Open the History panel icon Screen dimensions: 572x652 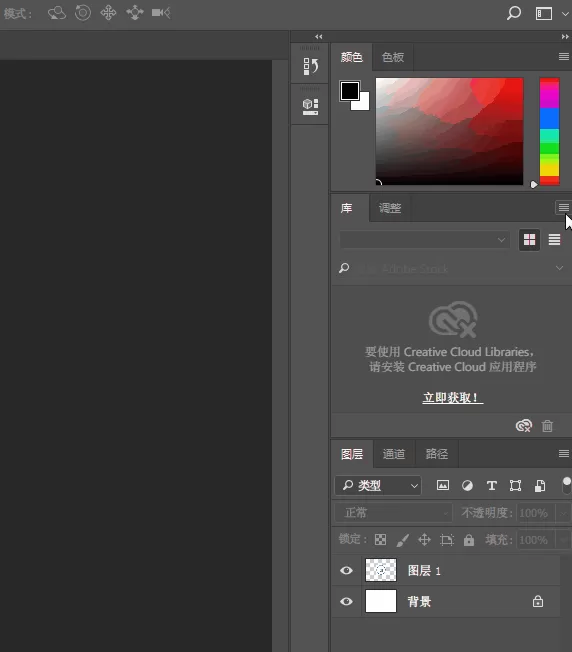click(310, 66)
